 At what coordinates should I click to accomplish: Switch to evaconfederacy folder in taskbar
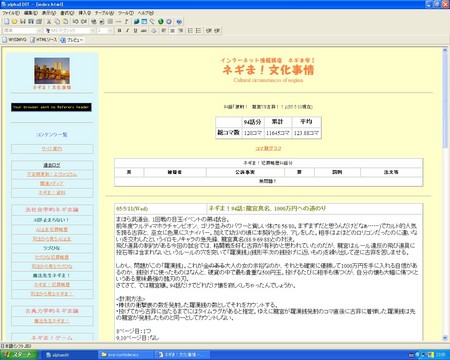[x=125, y=355]
